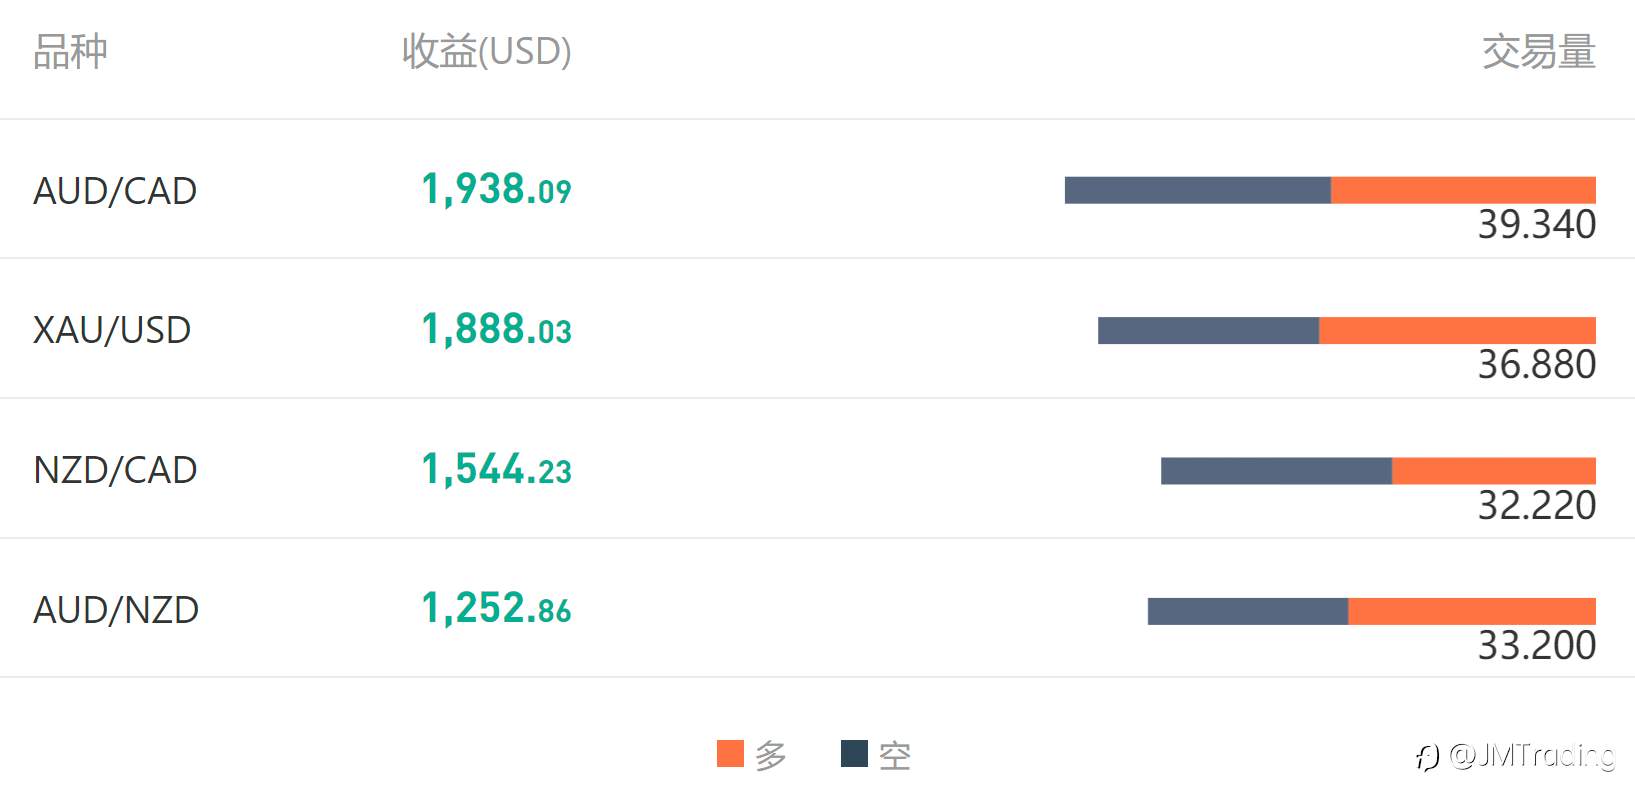Viewport: 1635px width, 803px height.
Task: Click the 1,938.09 profit value
Action: coord(496,190)
